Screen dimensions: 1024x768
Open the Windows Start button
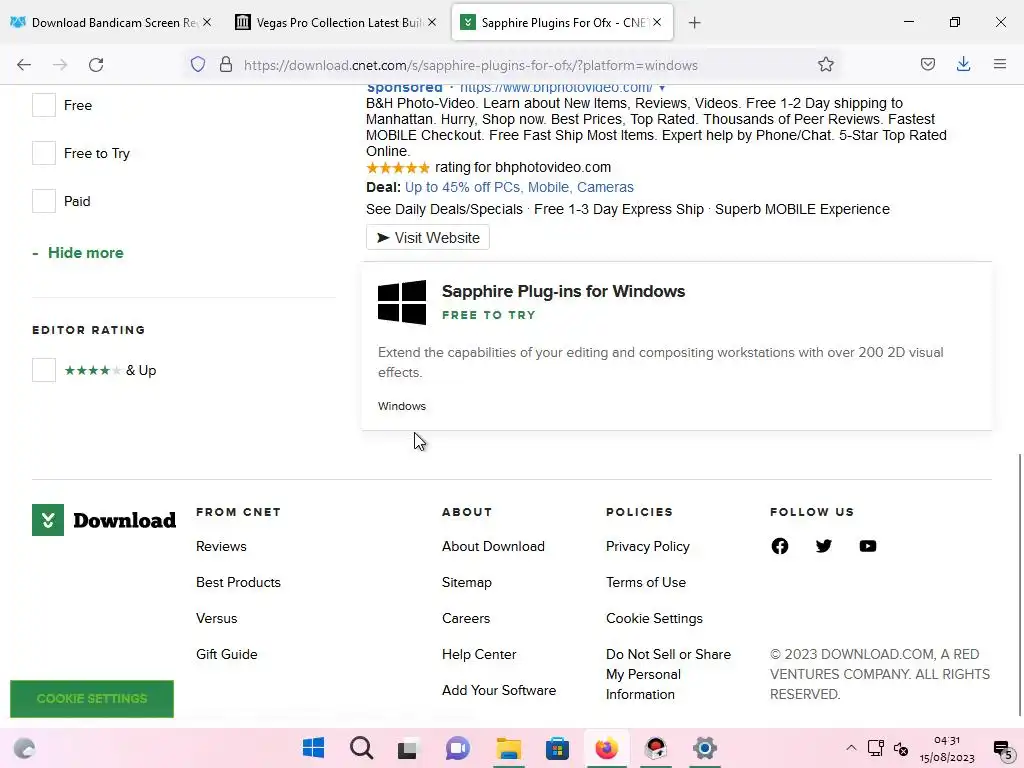click(x=313, y=748)
